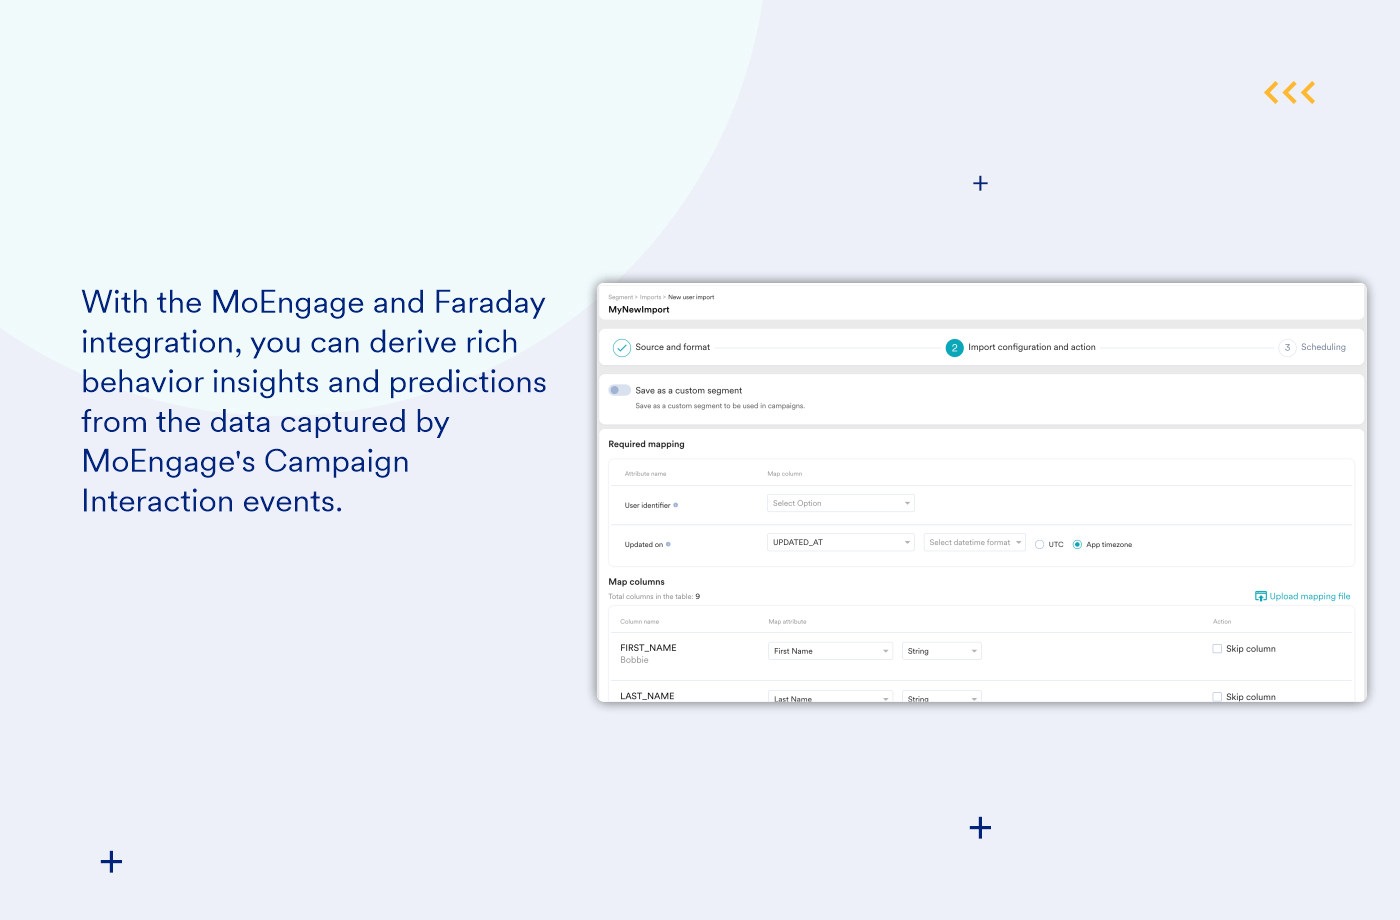This screenshot has height=920, width=1400.
Task: Click the User identifier label
Action: [x=647, y=505]
